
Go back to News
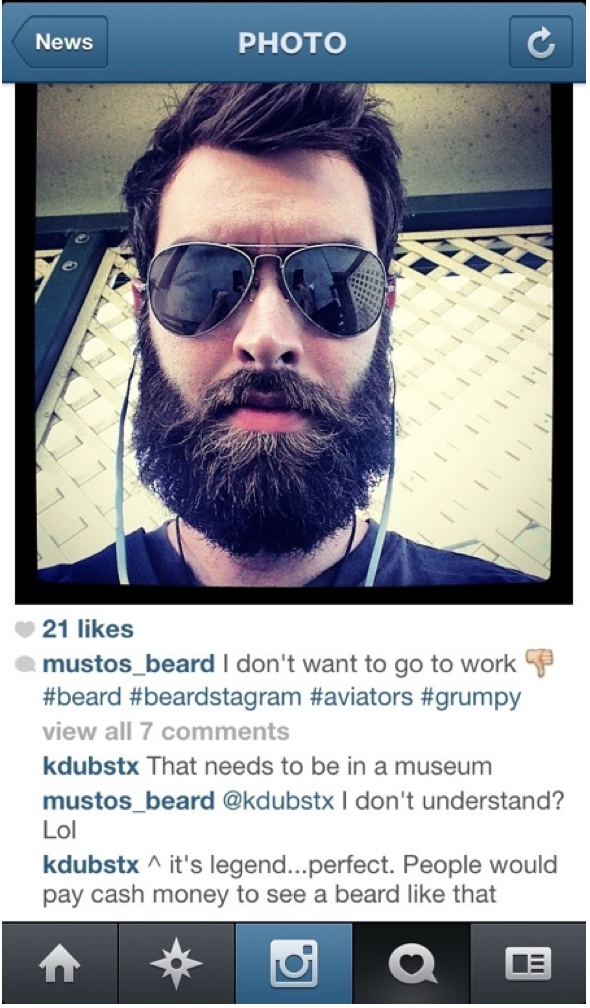(60, 42)
